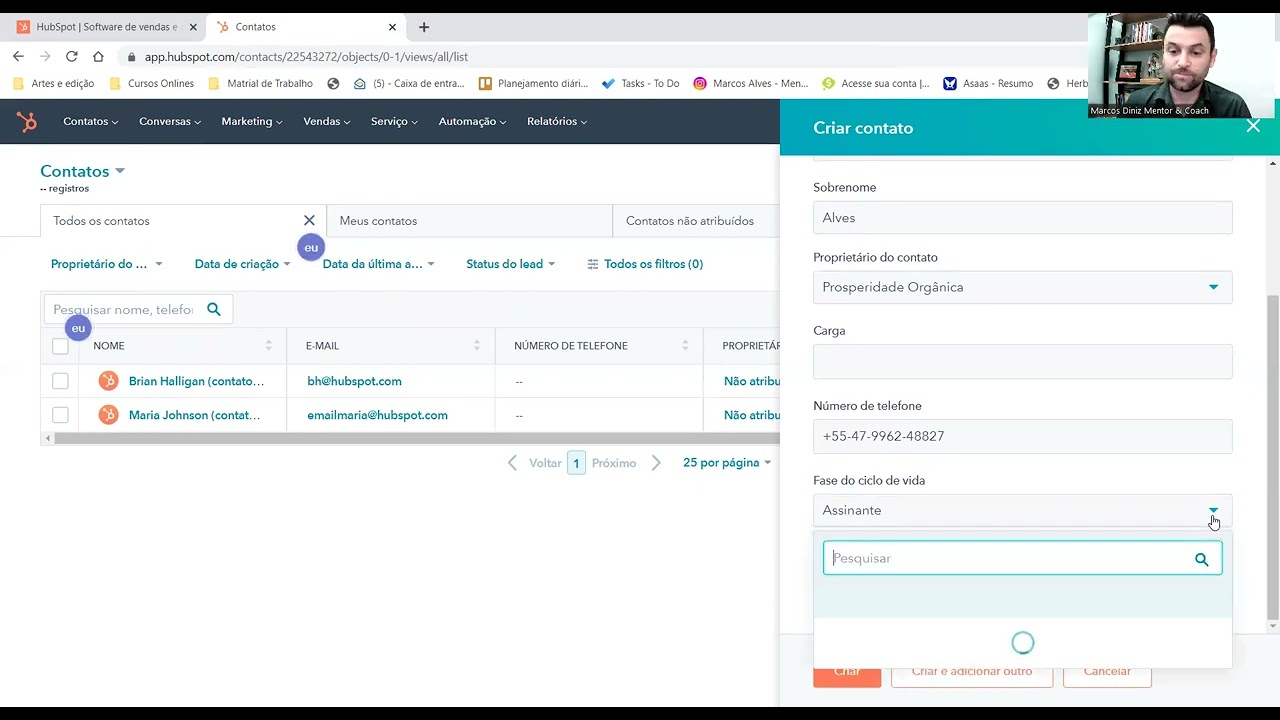The image size is (1280, 720).
Task: Expand Marketing navigation menu
Action: [x=252, y=122]
